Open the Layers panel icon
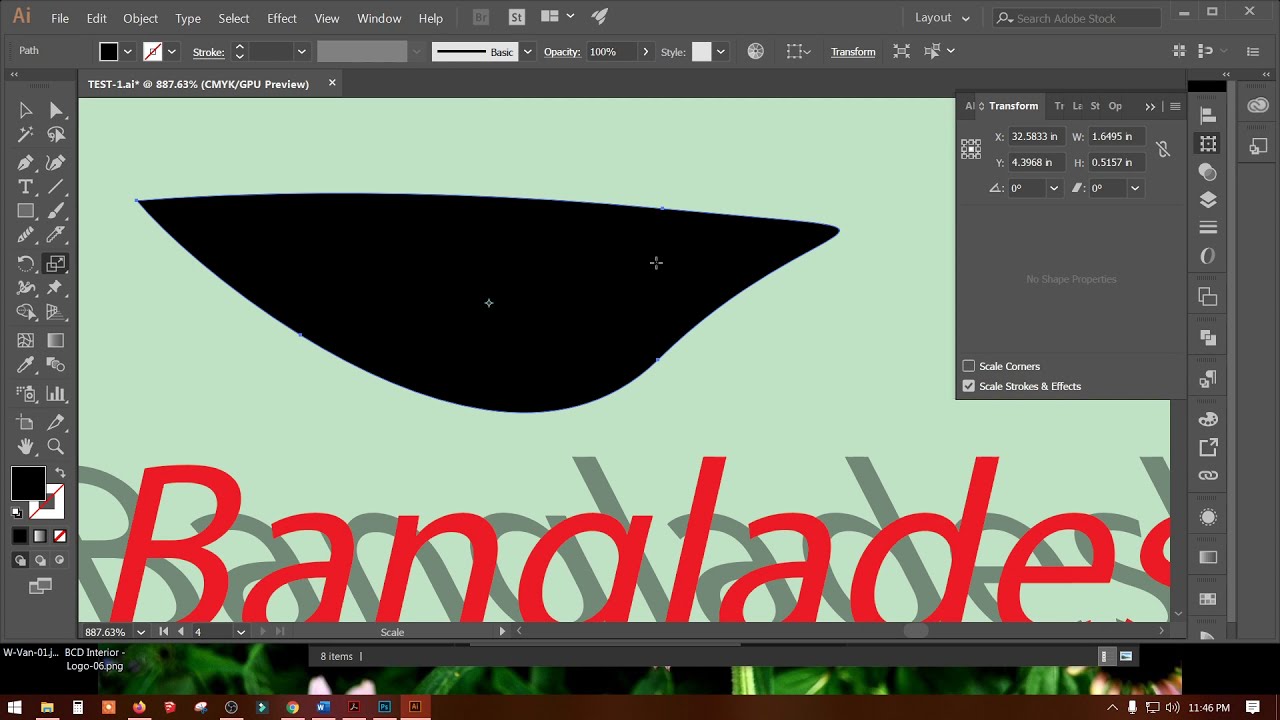Image resolution: width=1280 pixels, height=720 pixels. click(x=1208, y=200)
